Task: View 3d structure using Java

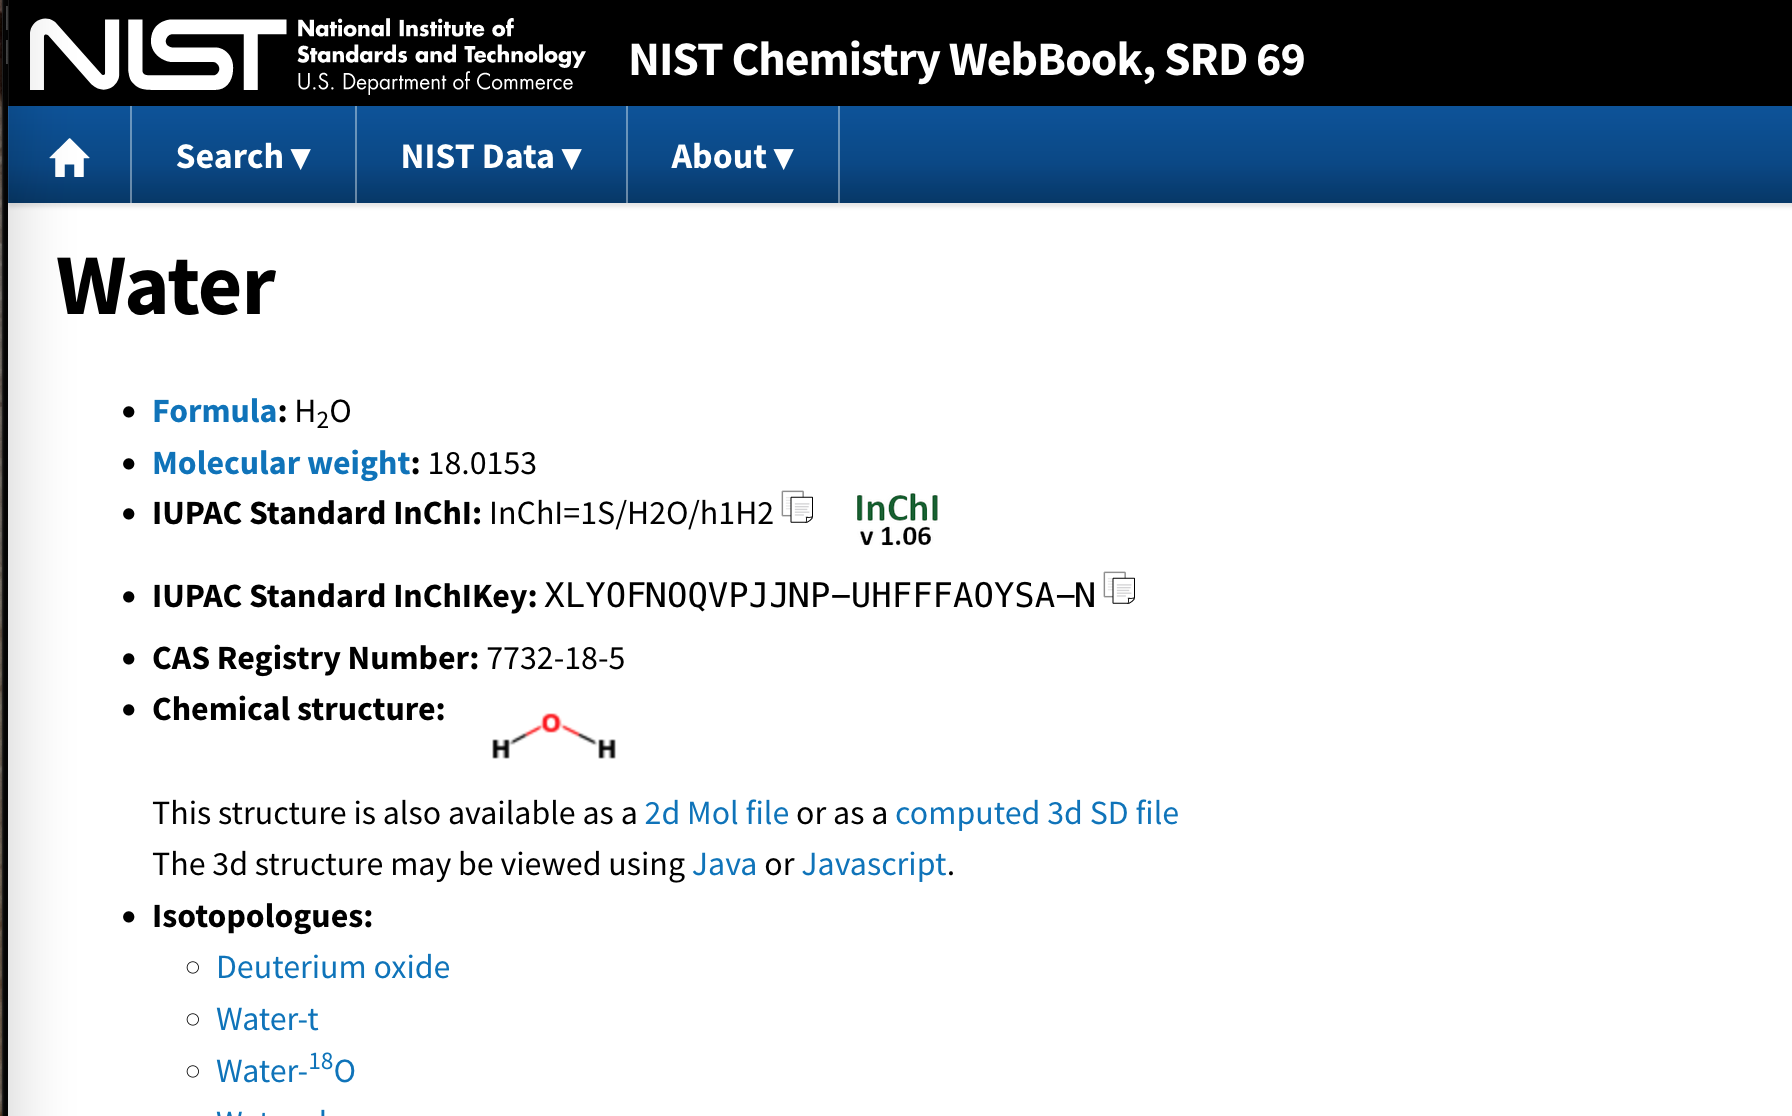Action: point(724,864)
